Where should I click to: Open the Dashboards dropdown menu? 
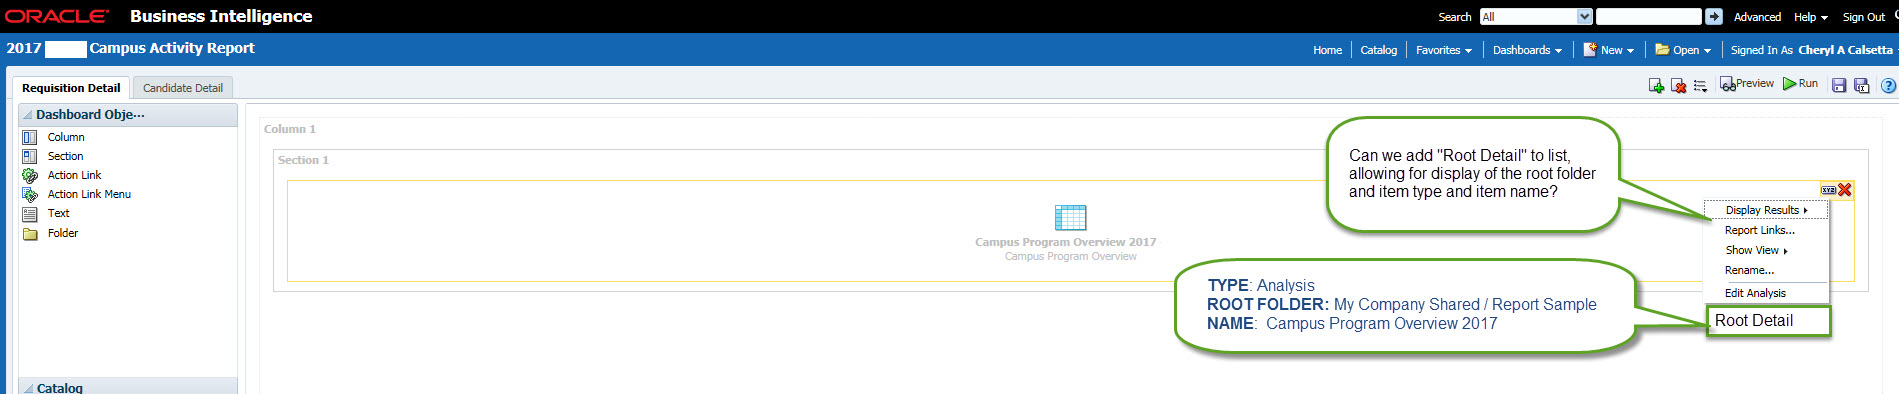[1527, 50]
